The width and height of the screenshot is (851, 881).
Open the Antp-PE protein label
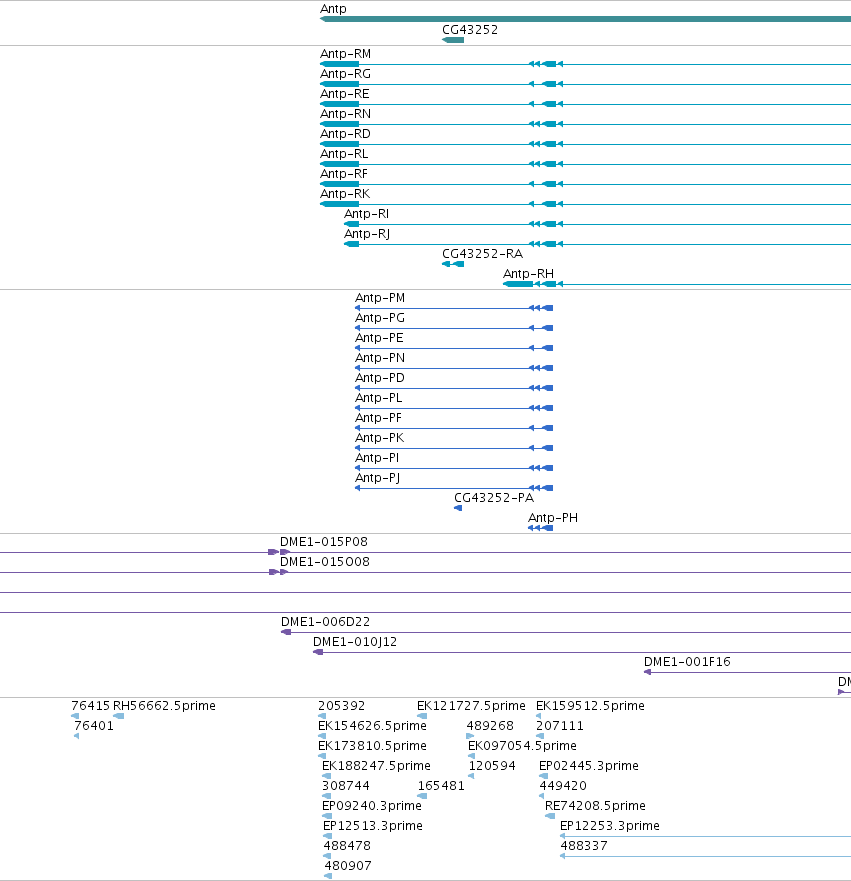click(x=379, y=338)
